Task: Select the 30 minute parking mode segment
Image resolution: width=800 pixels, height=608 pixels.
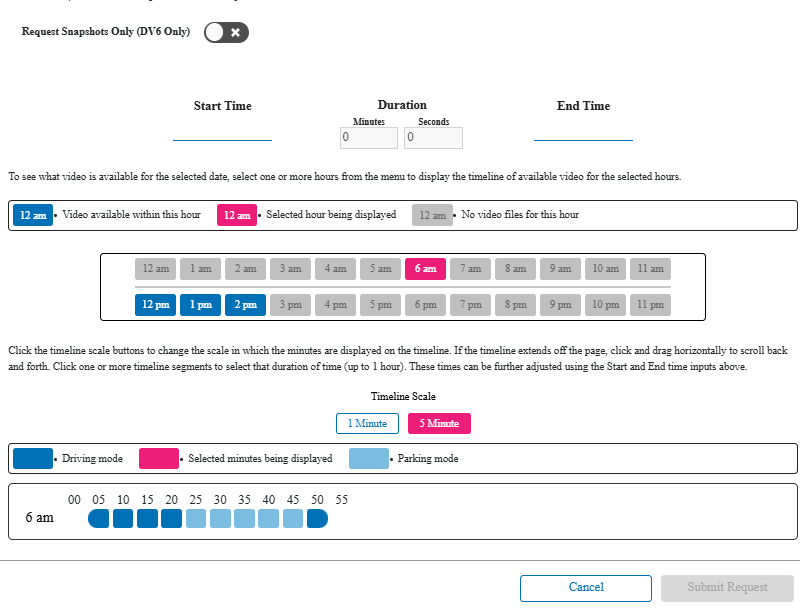Action: click(244, 518)
